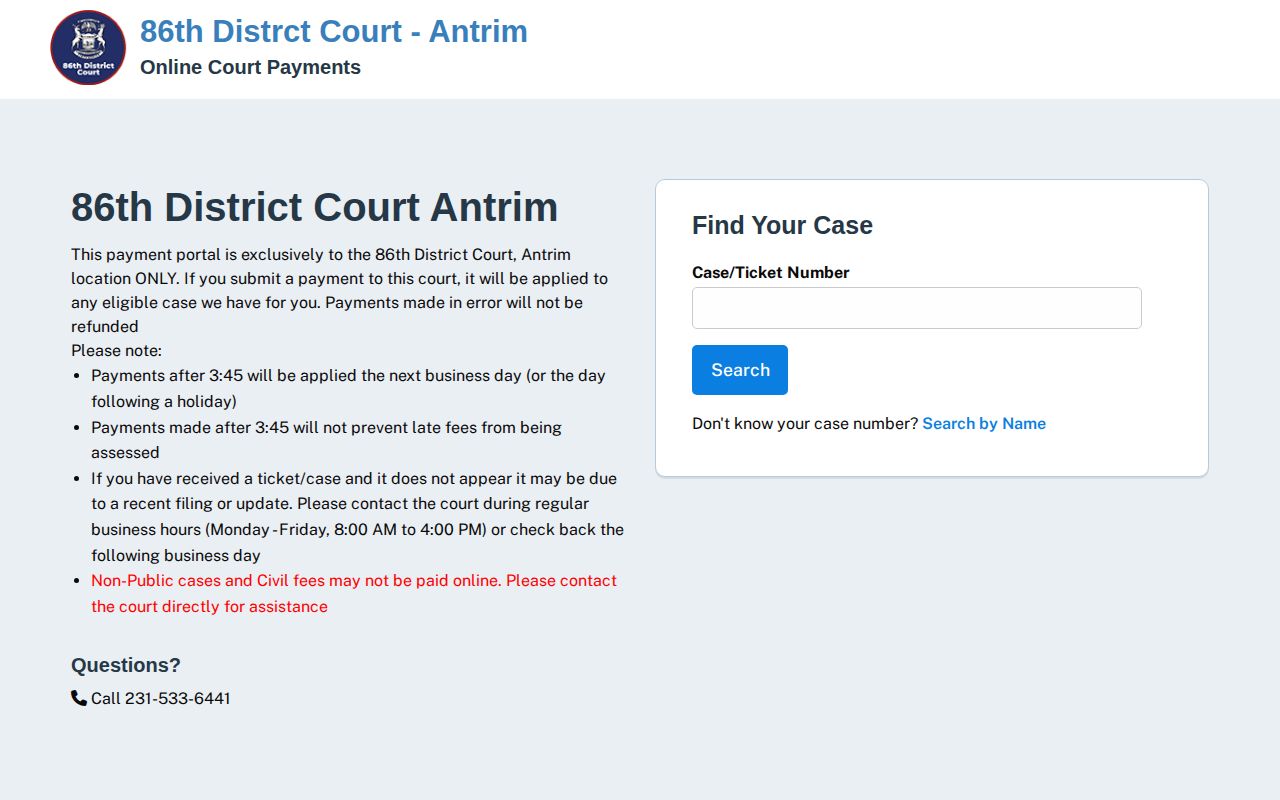
Task: Click the Find Your Case heading
Action: pyautogui.click(x=782, y=225)
